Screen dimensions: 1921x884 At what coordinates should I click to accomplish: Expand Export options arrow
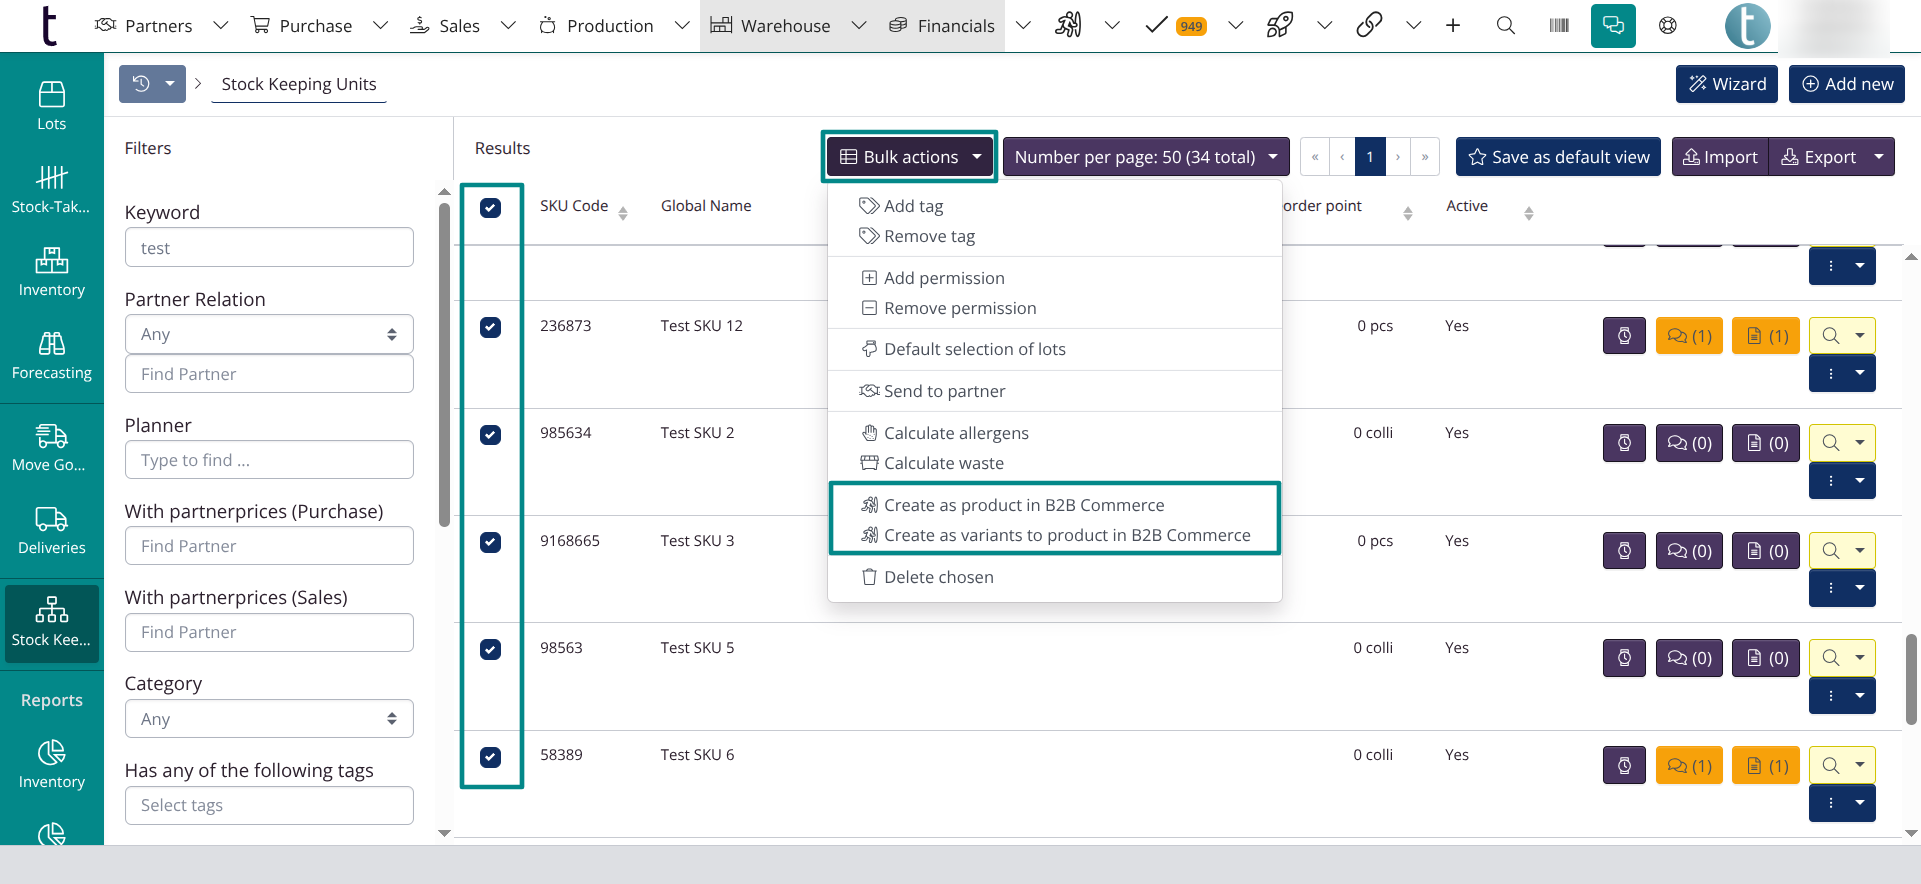(1879, 157)
